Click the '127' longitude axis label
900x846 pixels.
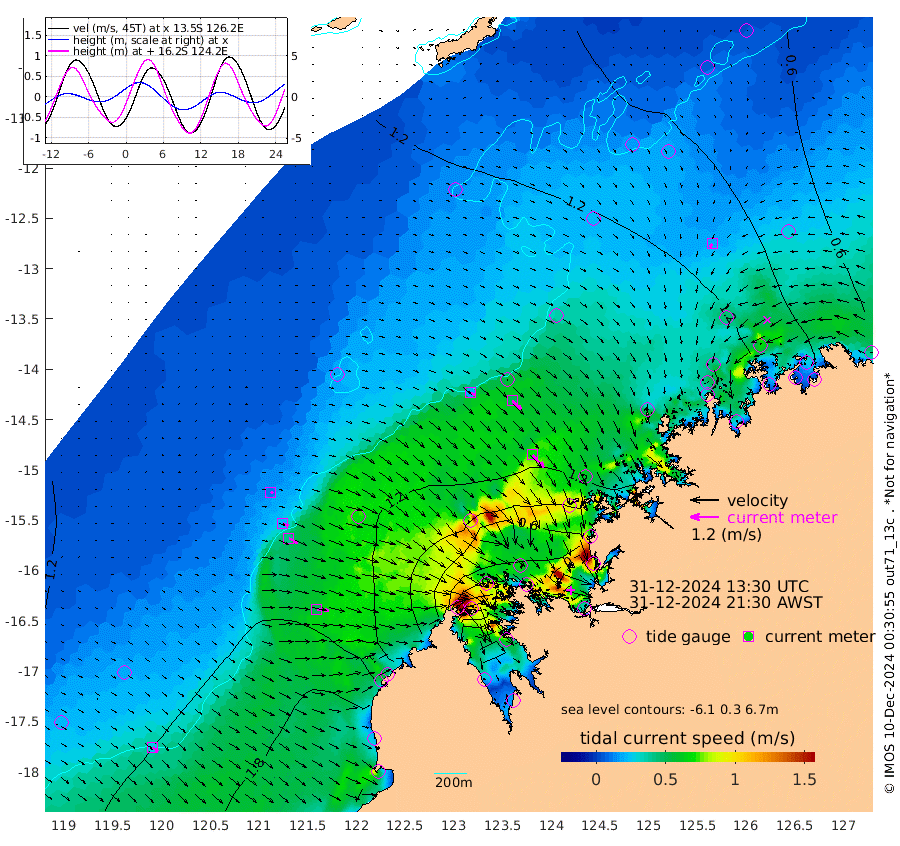(x=843, y=825)
